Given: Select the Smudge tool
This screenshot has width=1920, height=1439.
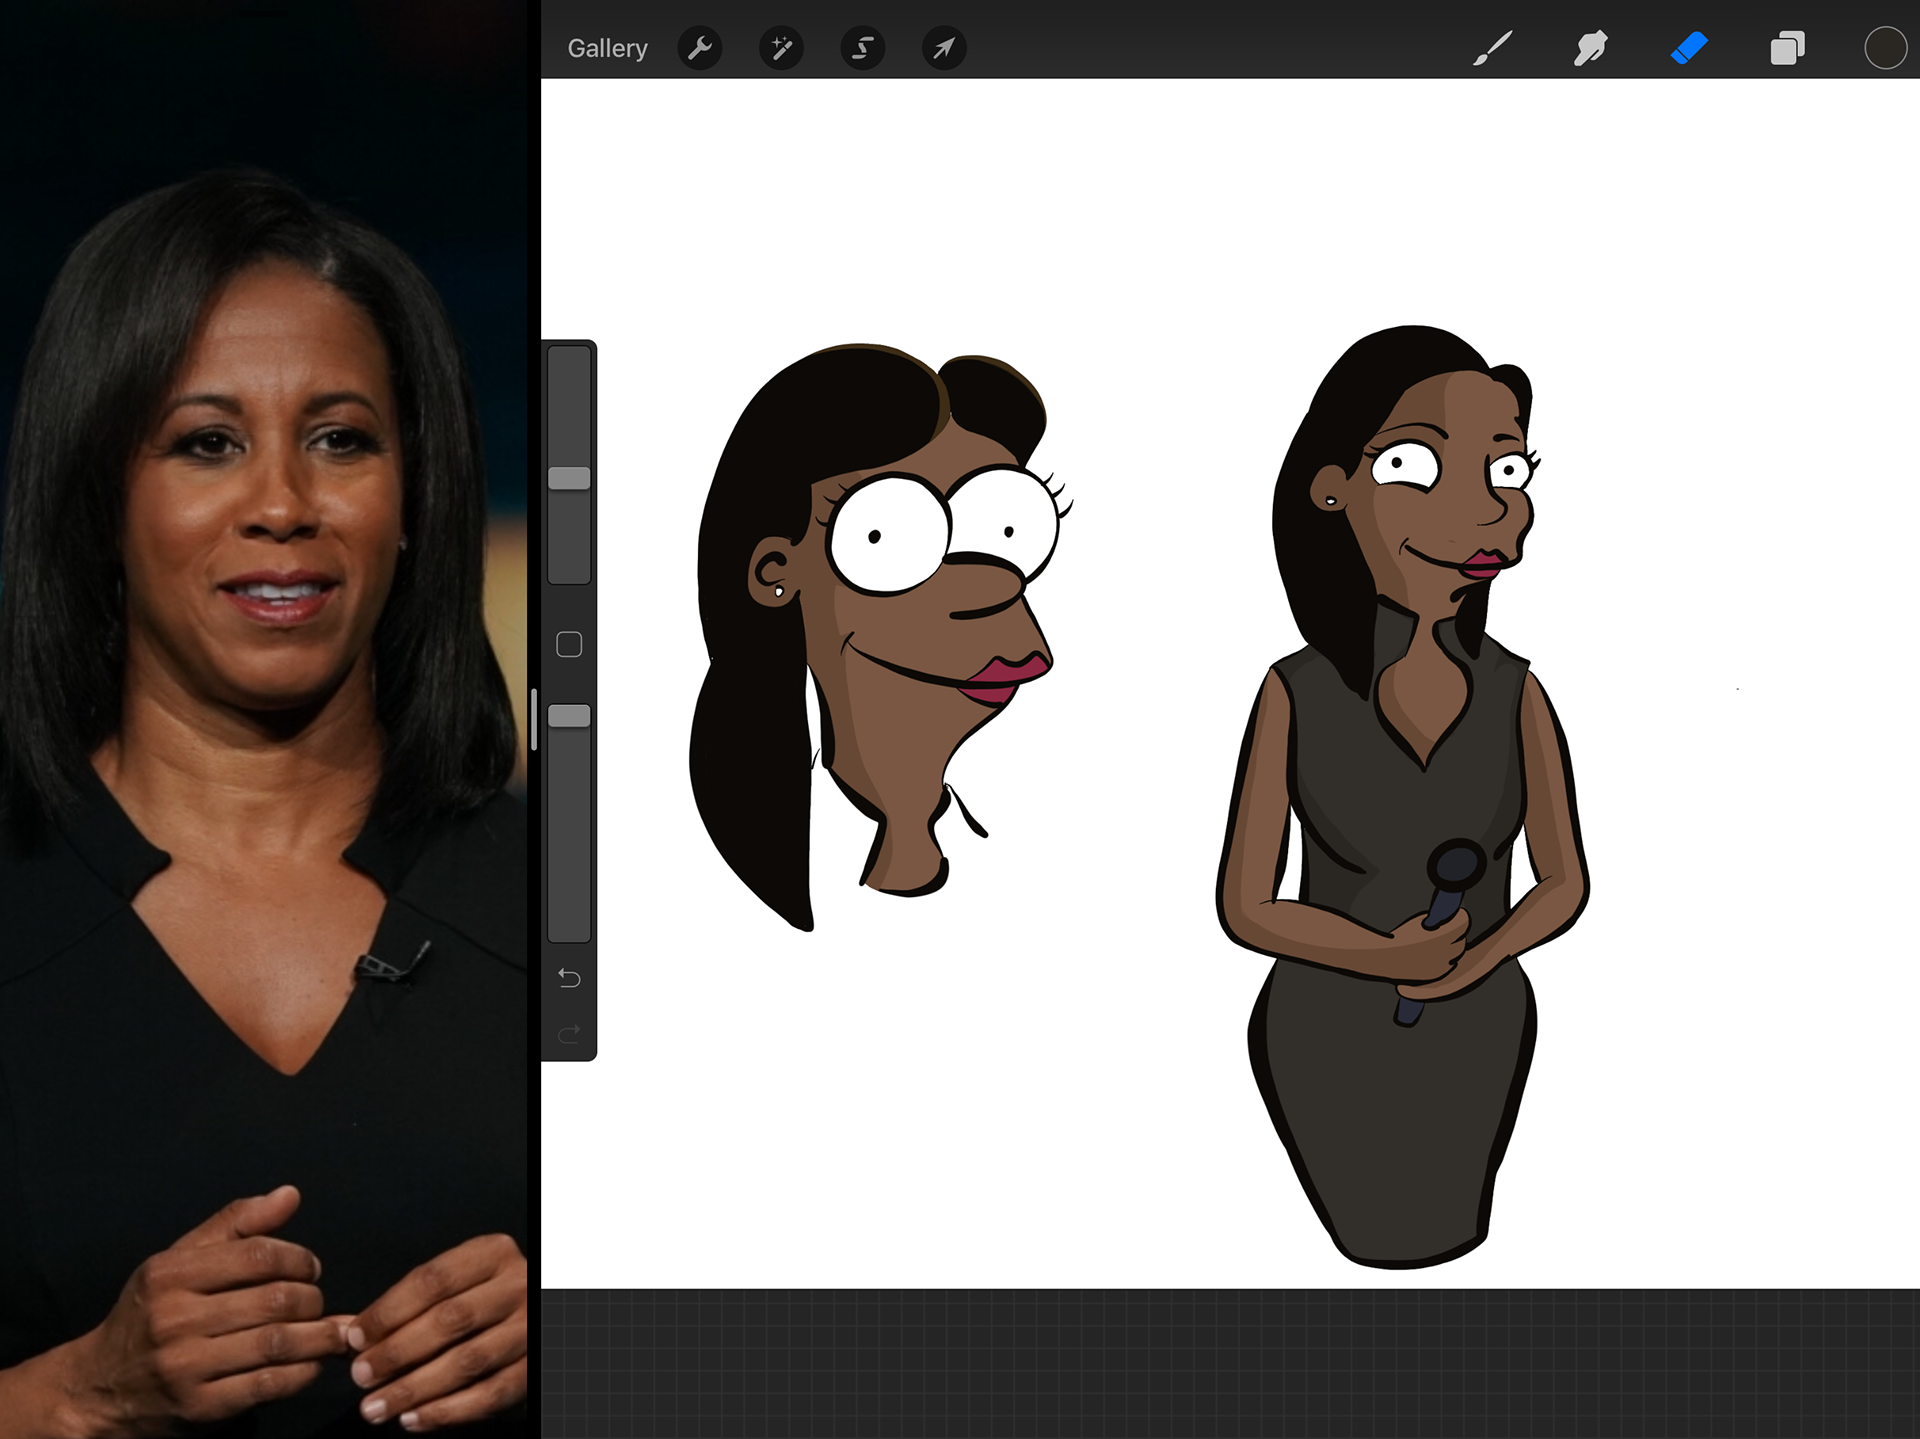Looking at the screenshot, I should point(1590,48).
